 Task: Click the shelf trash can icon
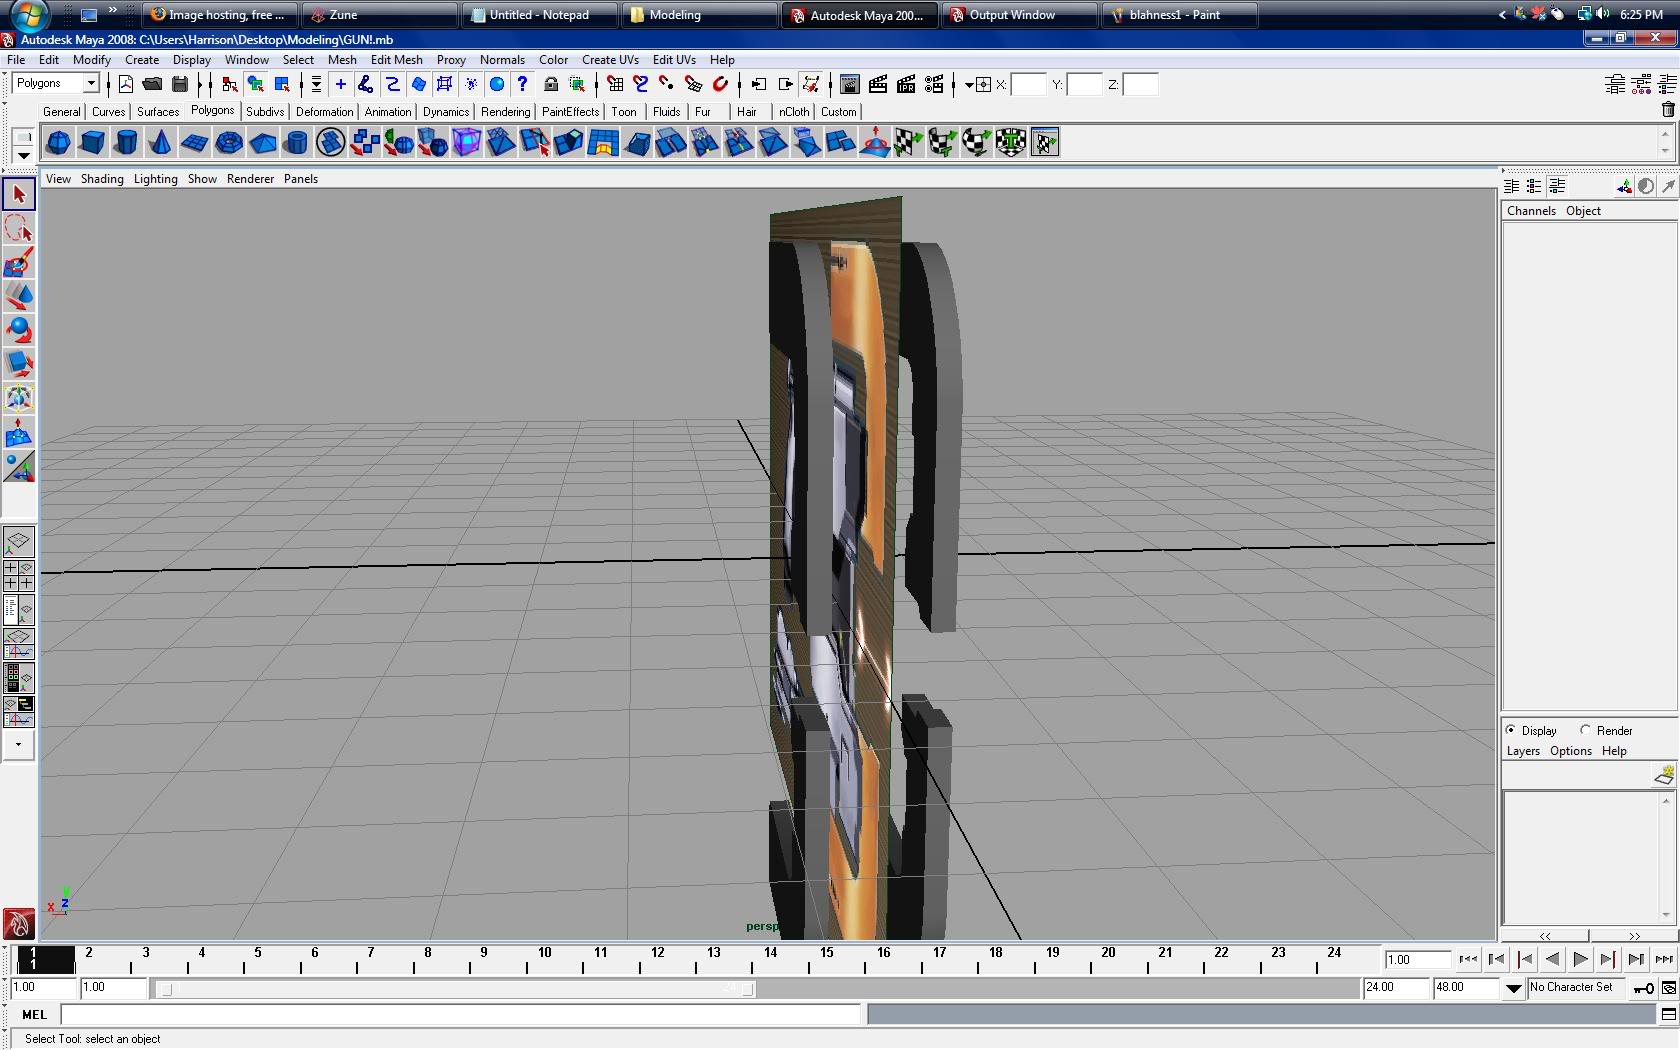coord(1667,110)
